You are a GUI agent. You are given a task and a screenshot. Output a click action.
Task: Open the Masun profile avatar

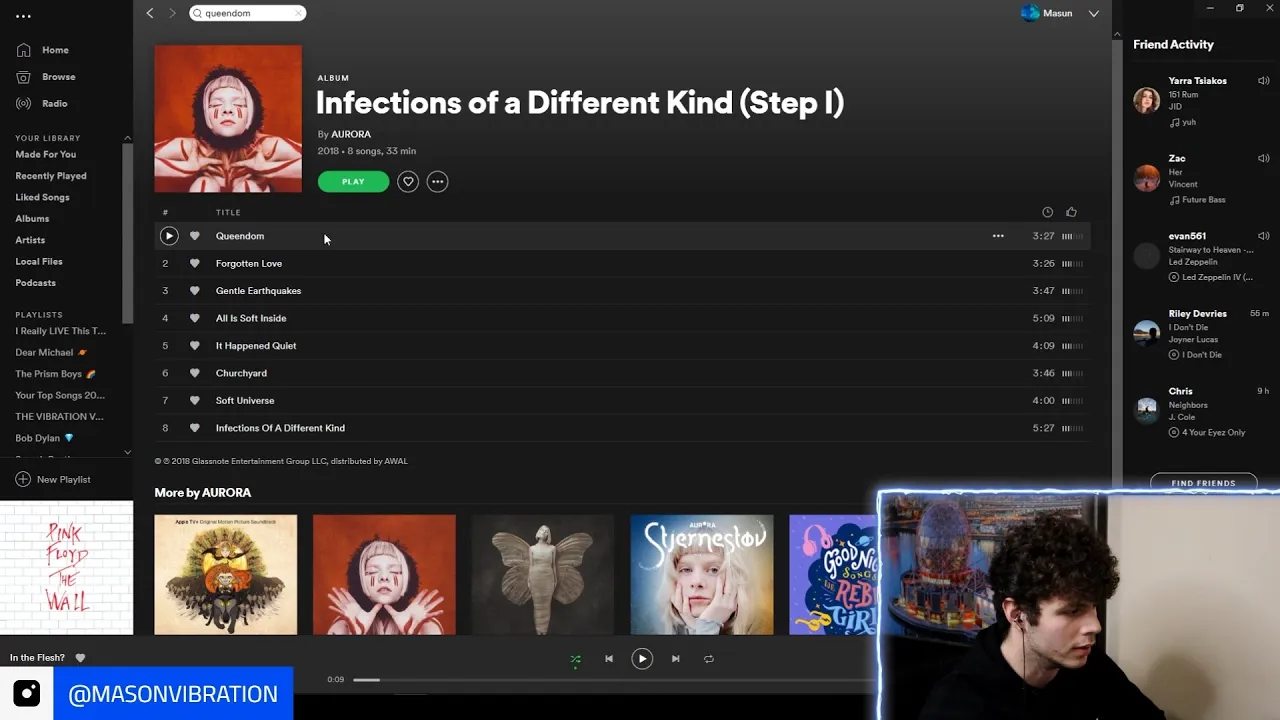click(x=1030, y=13)
